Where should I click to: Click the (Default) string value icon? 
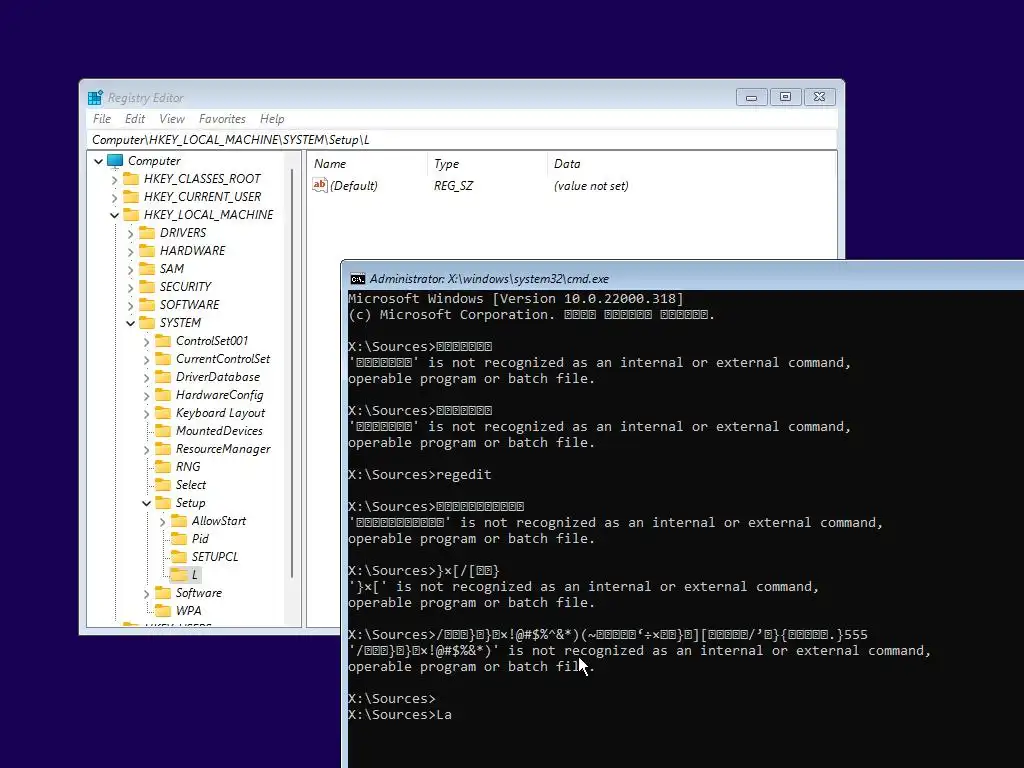(x=319, y=185)
